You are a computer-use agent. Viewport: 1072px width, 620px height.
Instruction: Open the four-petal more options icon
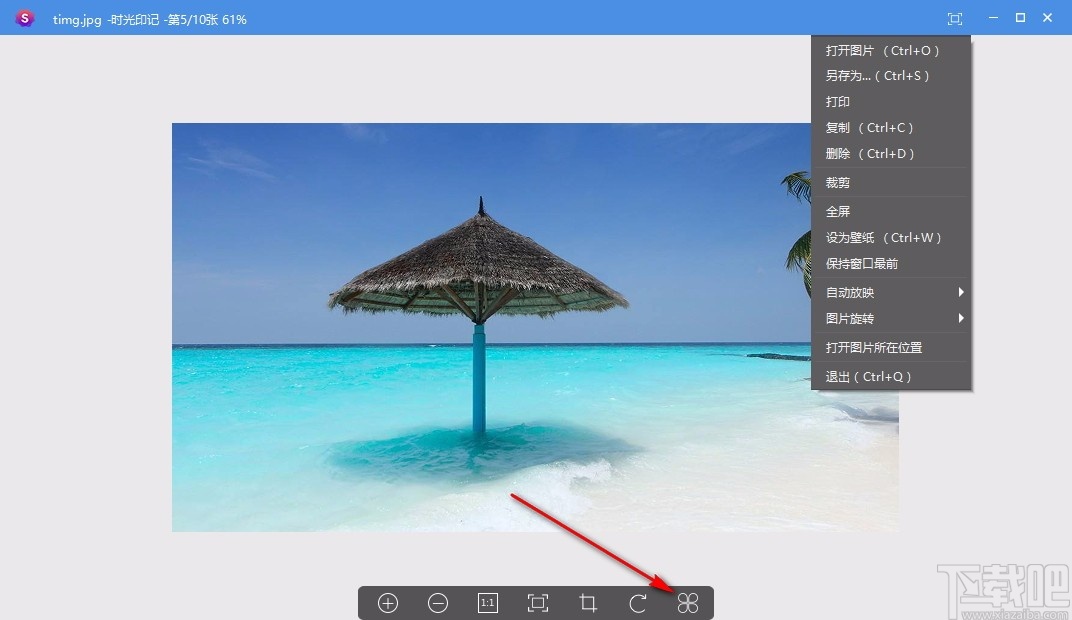tap(688, 603)
